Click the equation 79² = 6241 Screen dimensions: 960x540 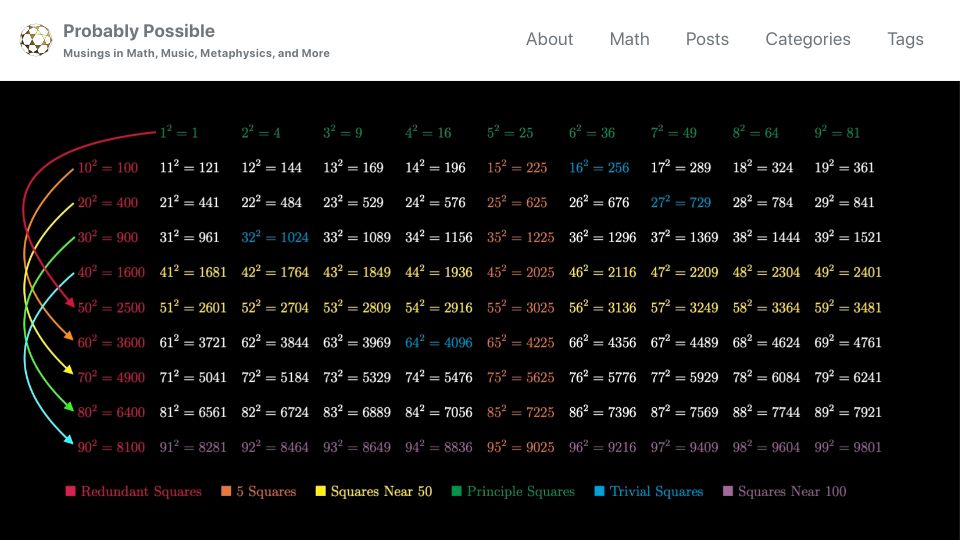pos(848,377)
